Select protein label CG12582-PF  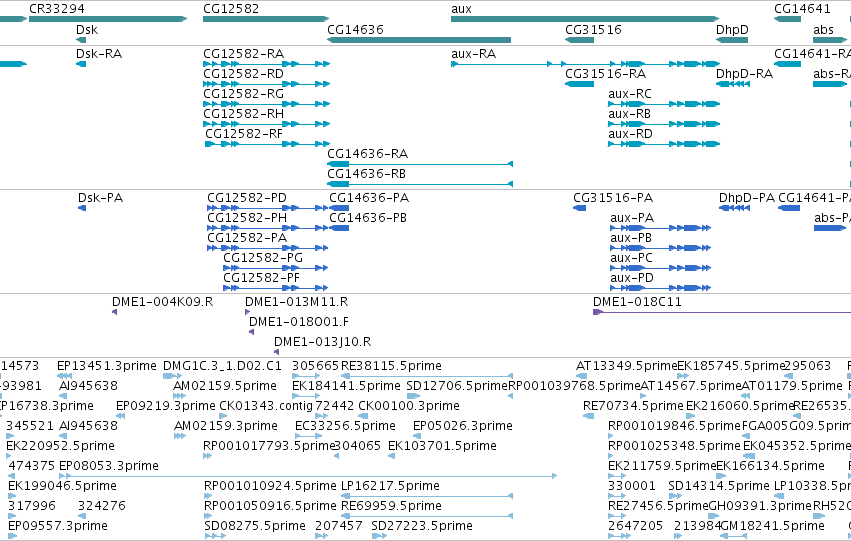click(x=262, y=278)
